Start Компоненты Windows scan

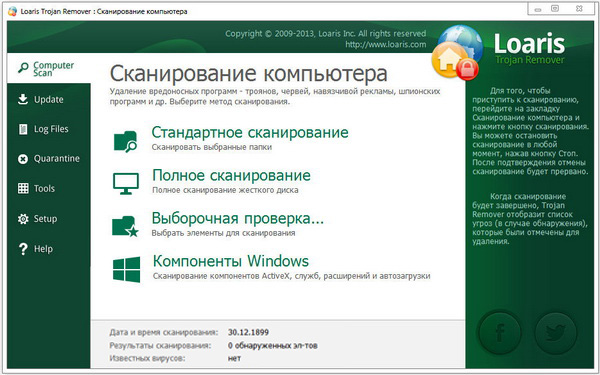[x=231, y=261]
